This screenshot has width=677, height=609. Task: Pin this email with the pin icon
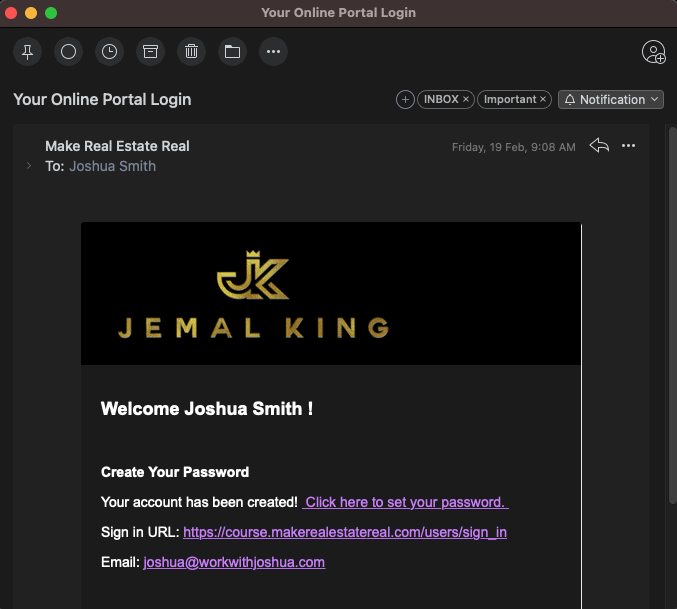coord(27,52)
